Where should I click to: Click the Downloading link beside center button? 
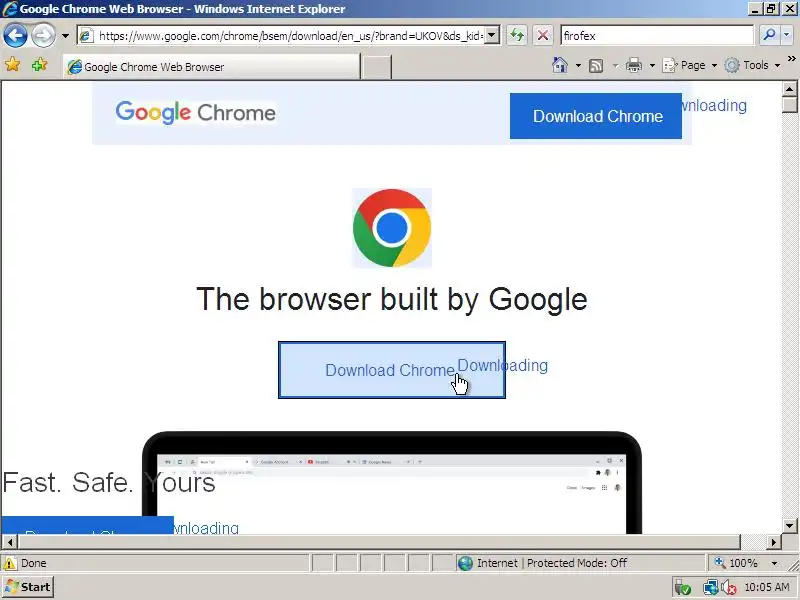tap(503, 365)
